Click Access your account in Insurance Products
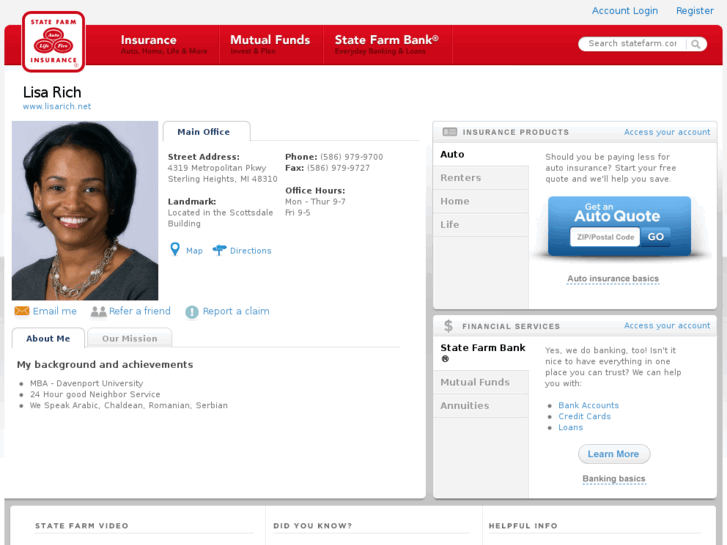 click(x=667, y=132)
